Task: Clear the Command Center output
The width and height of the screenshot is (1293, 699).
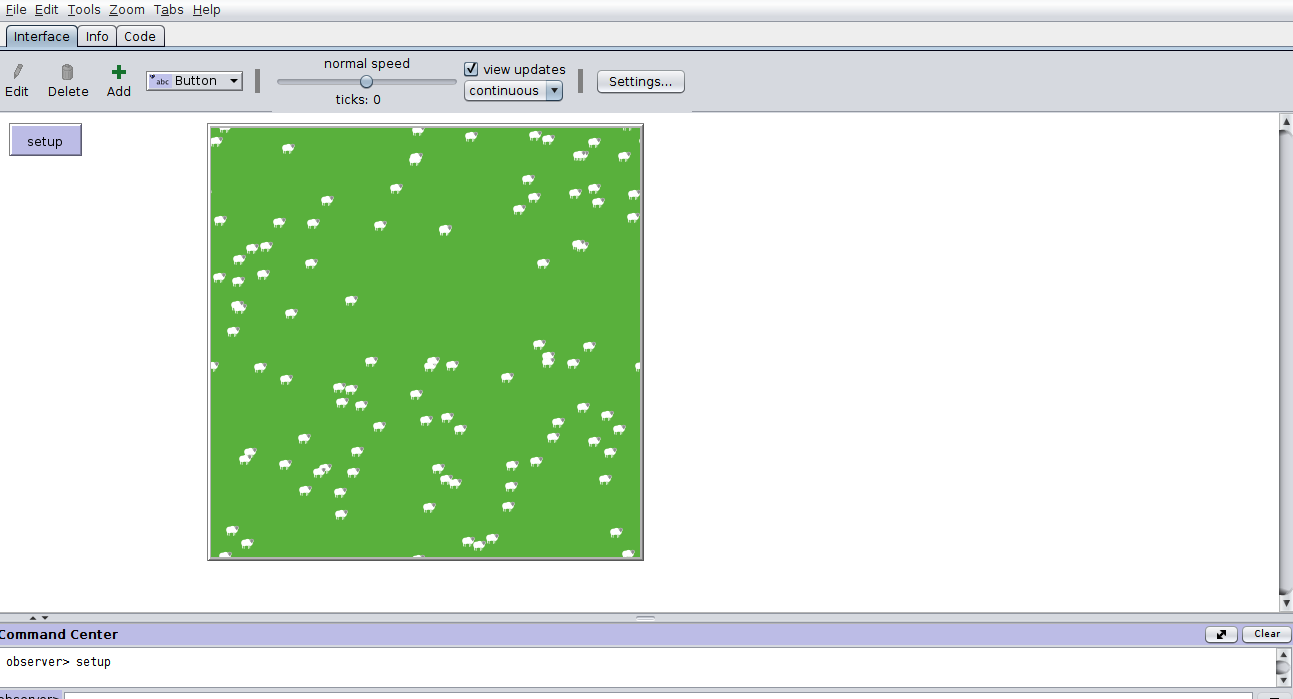Action: coord(1266,634)
